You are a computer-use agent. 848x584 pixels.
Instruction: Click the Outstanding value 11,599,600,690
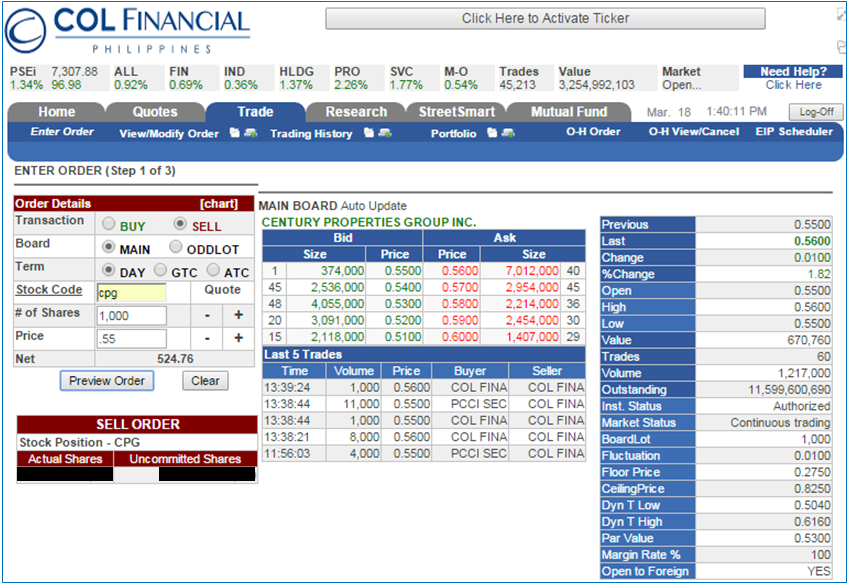[x=789, y=390]
